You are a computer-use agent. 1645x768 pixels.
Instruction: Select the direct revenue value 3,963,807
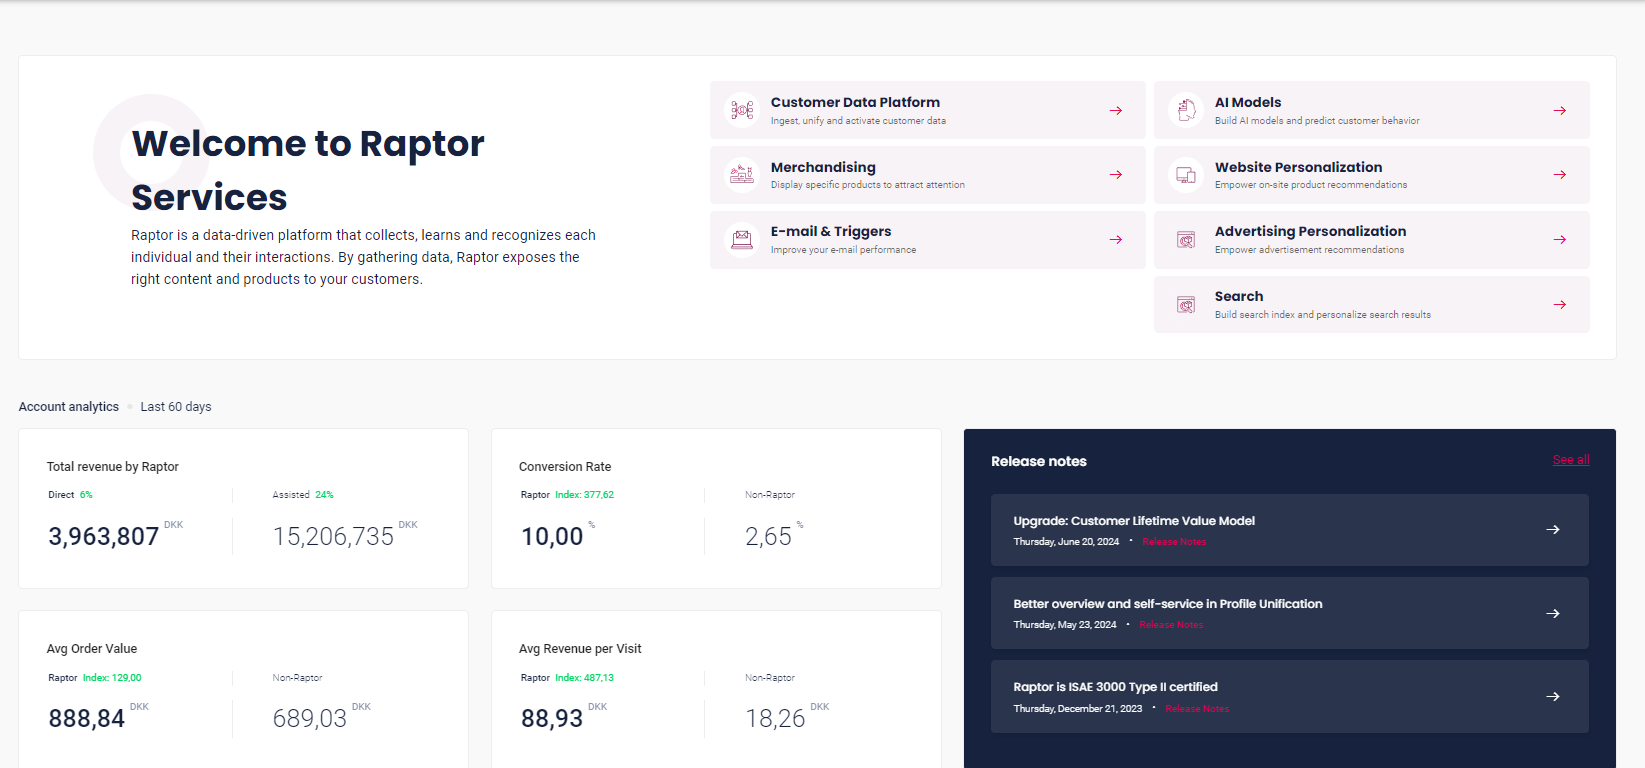click(104, 537)
